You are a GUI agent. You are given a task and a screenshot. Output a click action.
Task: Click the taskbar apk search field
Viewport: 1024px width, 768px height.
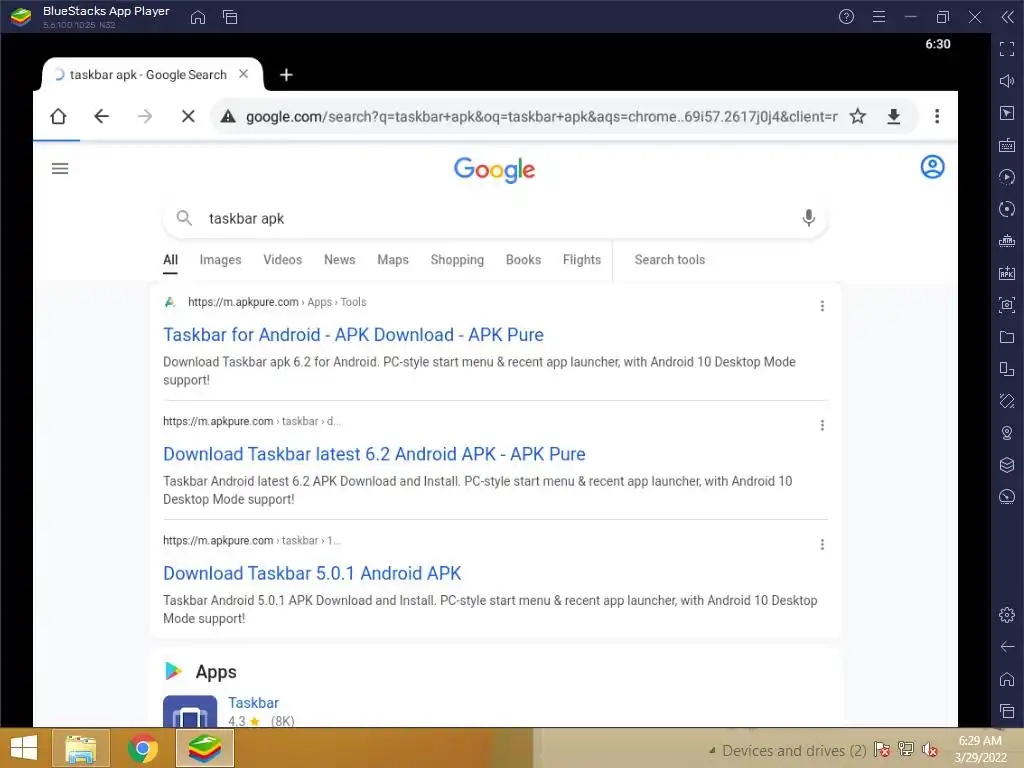(496, 218)
